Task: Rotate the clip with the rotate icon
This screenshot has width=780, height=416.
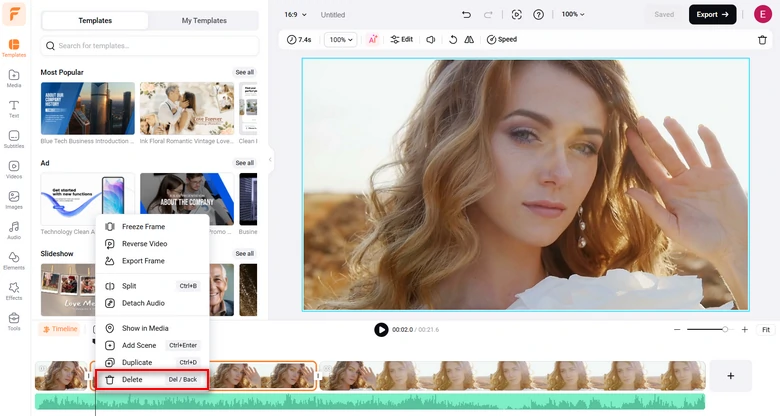Action: (453, 39)
